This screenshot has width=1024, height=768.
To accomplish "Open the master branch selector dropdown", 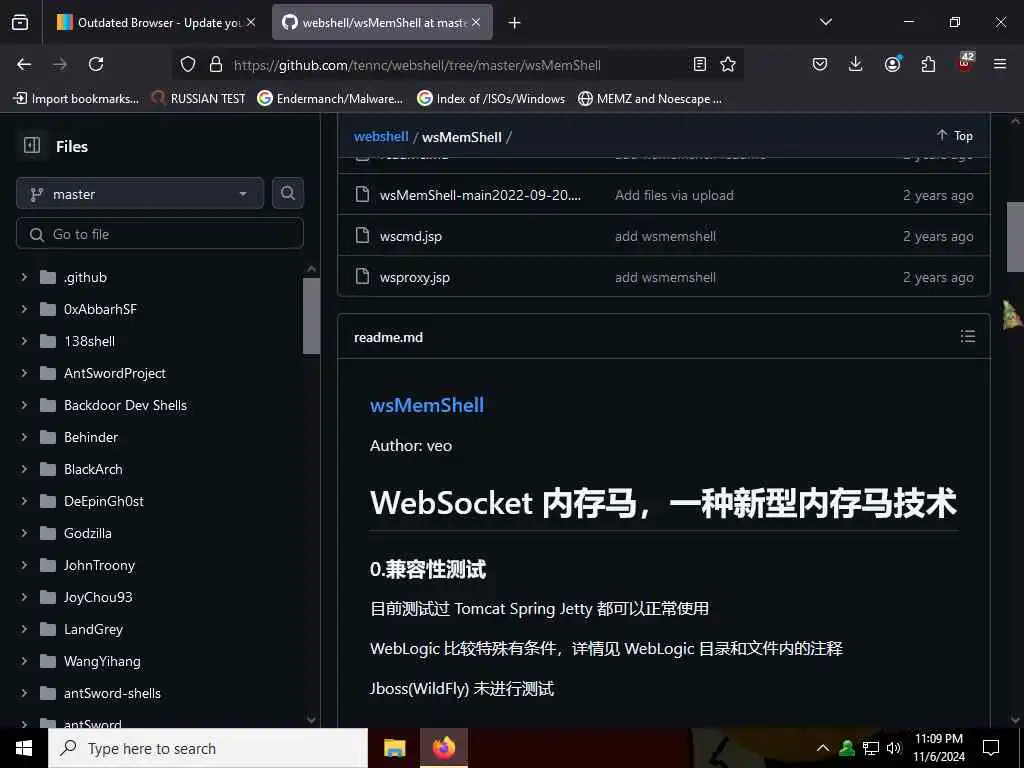I will click(x=140, y=194).
